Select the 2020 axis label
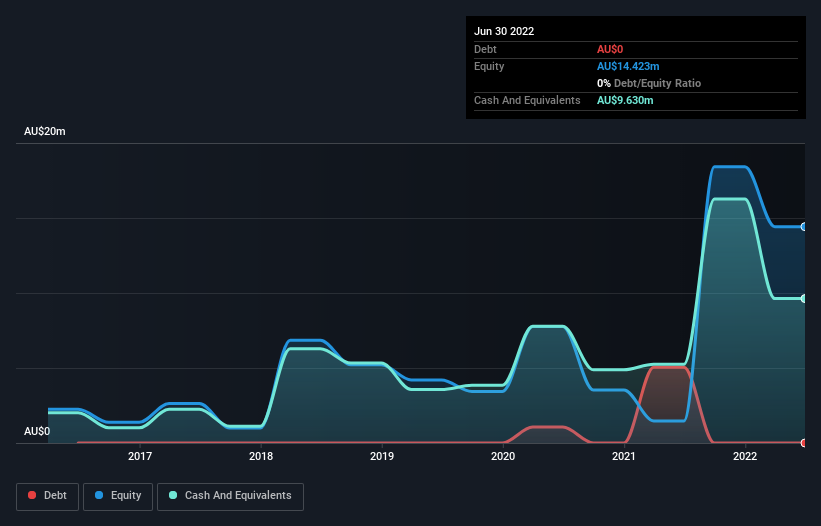 click(503, 456)
